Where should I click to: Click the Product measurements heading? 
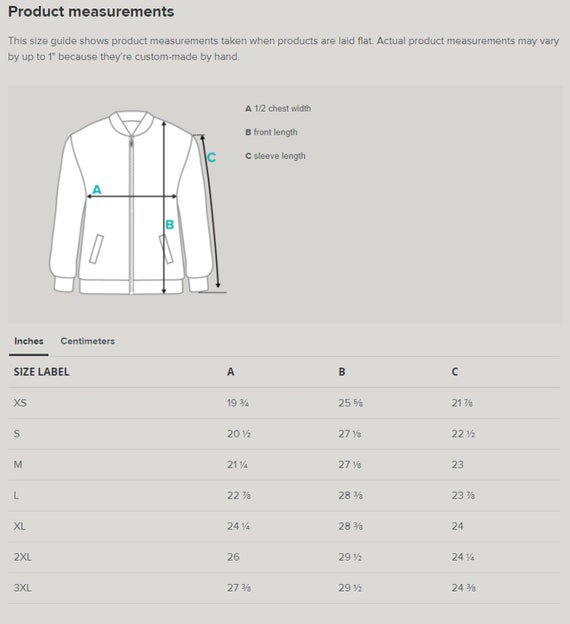tap(91, 12)
